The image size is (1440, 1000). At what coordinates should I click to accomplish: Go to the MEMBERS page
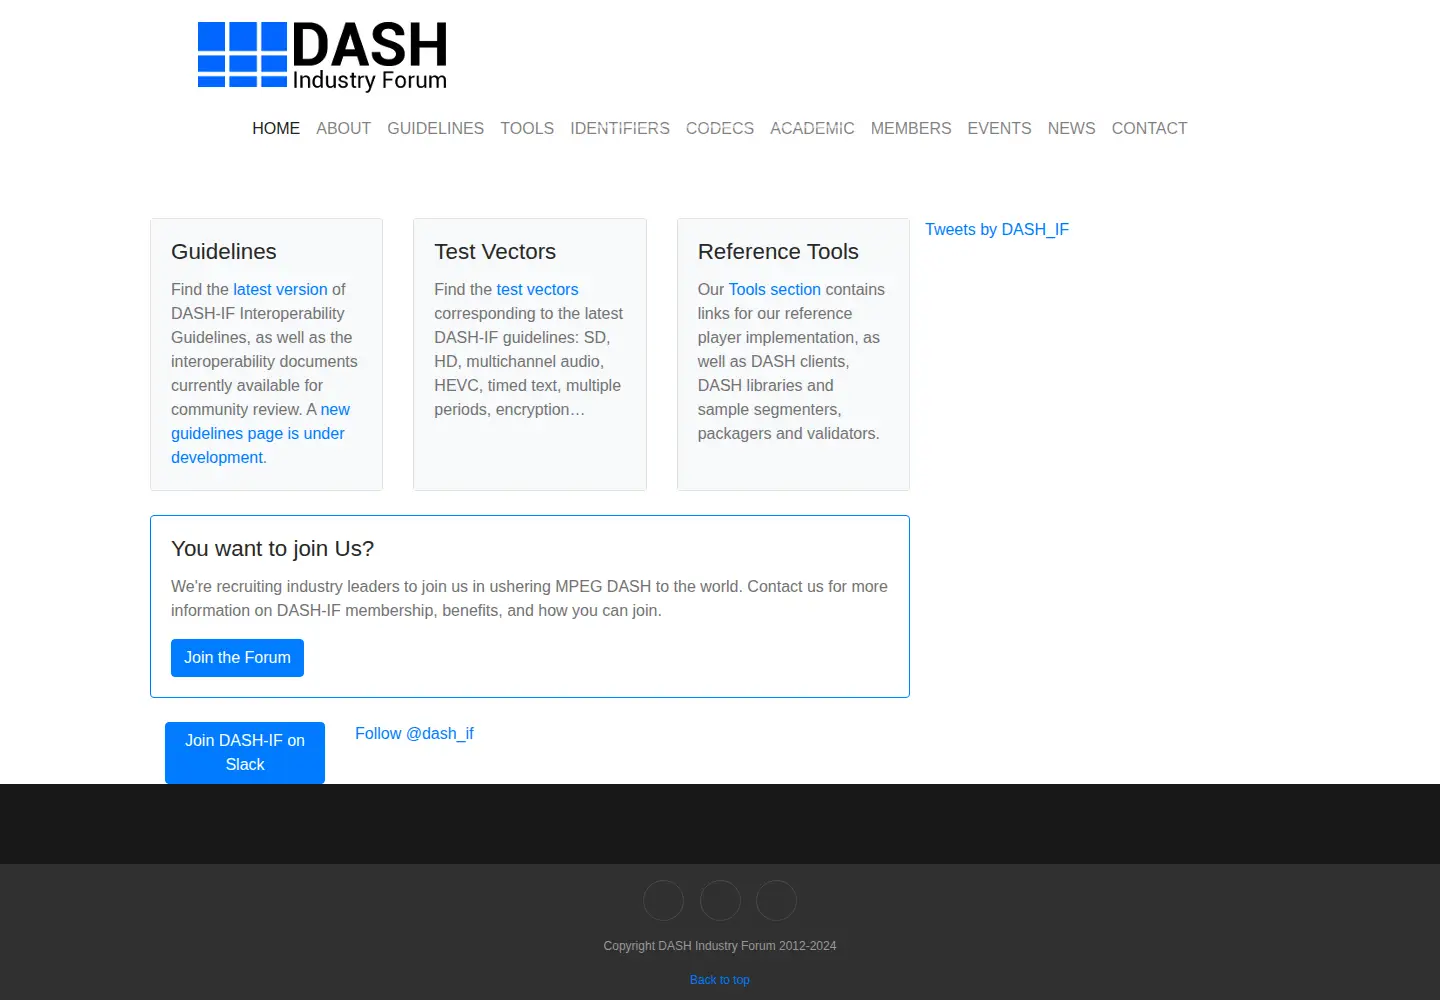click(x=911, y=128)
